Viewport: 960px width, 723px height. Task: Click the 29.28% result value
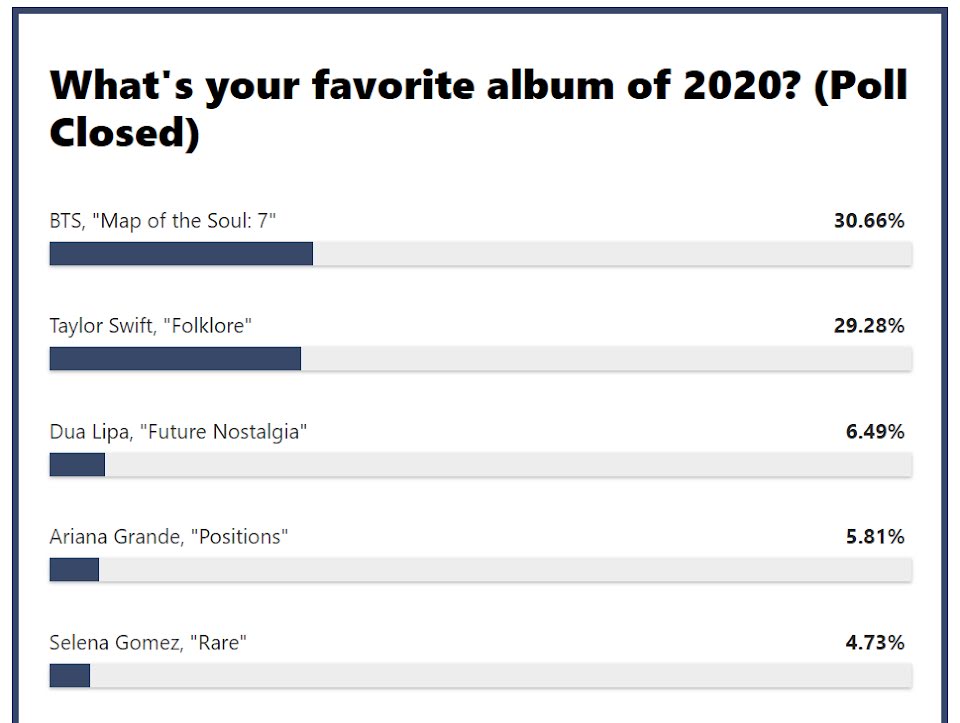(x=869, y=326)
